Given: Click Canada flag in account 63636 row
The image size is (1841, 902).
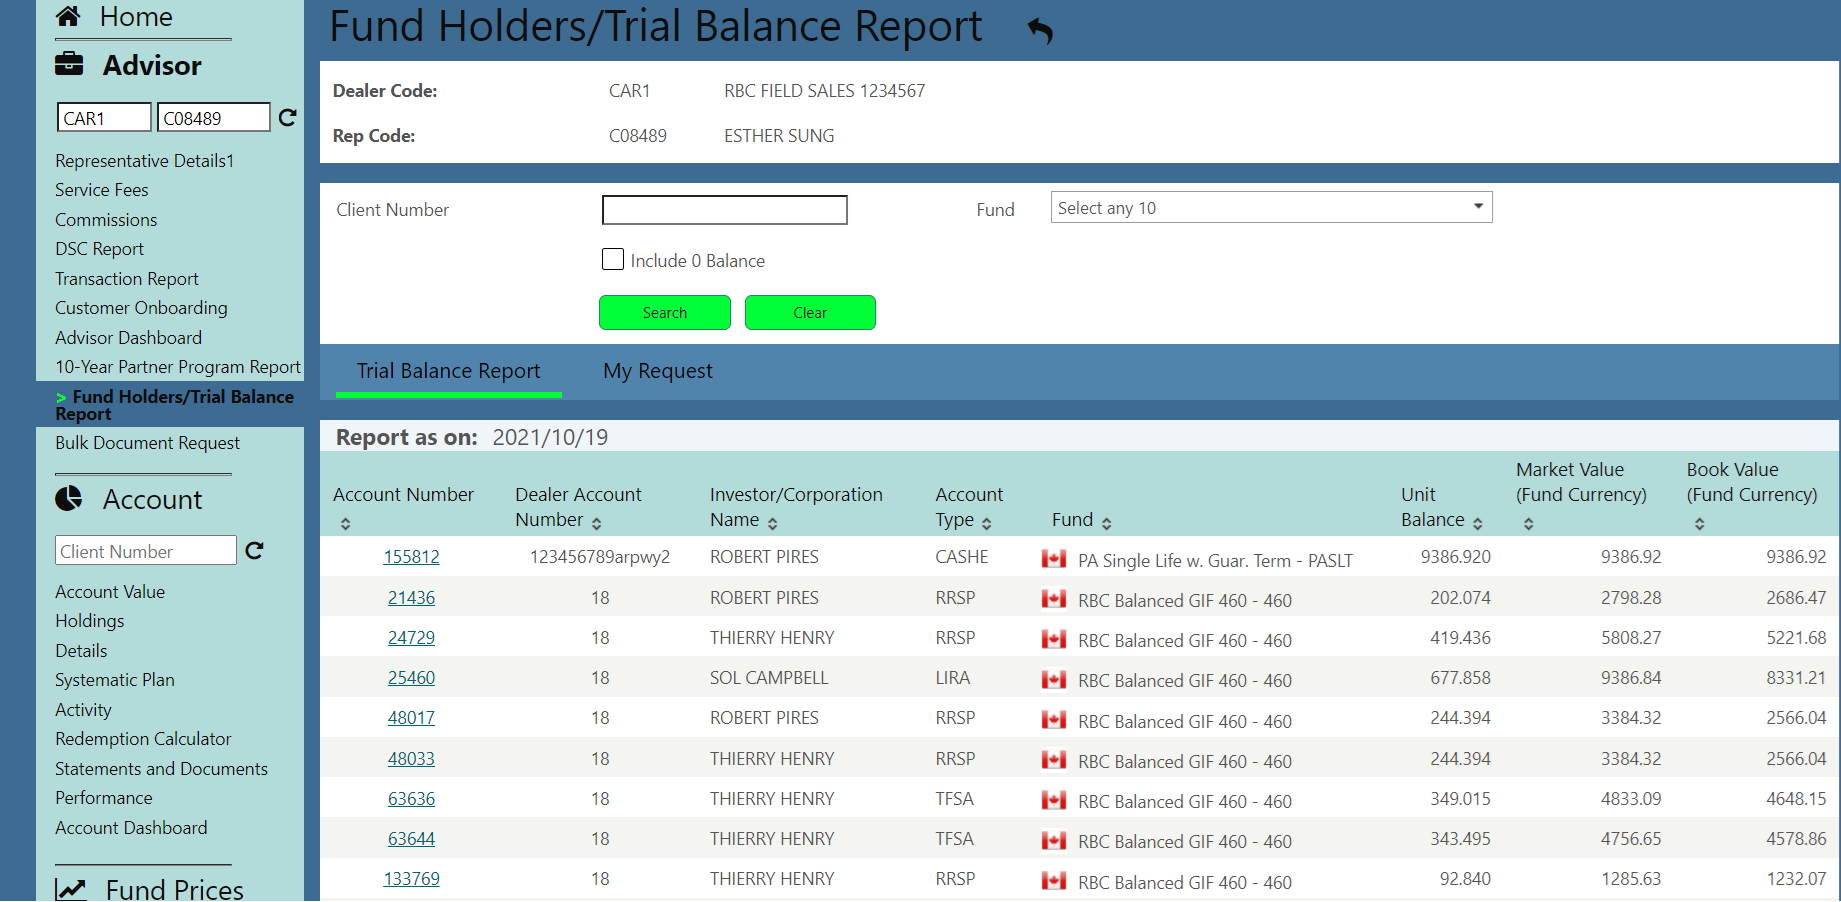Looking at the screenshot, I should 1053,800.
